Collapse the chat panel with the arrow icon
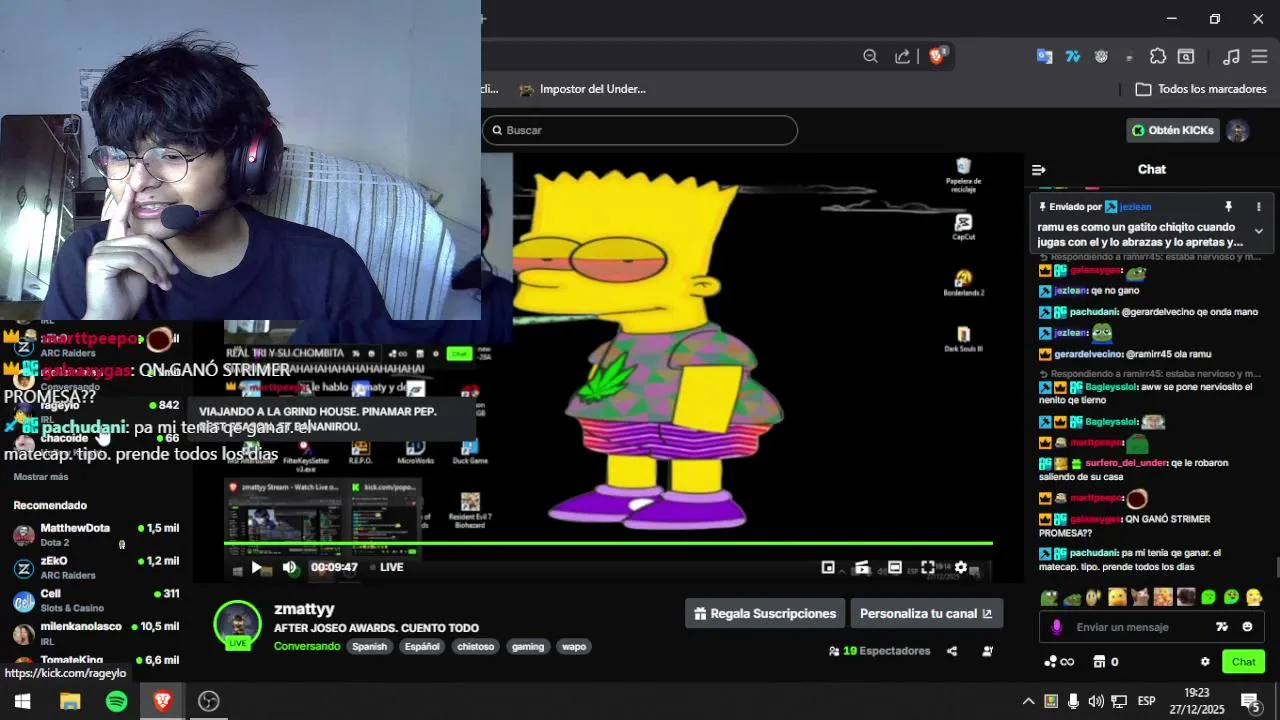1280x720 pixels. click(1038, 170)
